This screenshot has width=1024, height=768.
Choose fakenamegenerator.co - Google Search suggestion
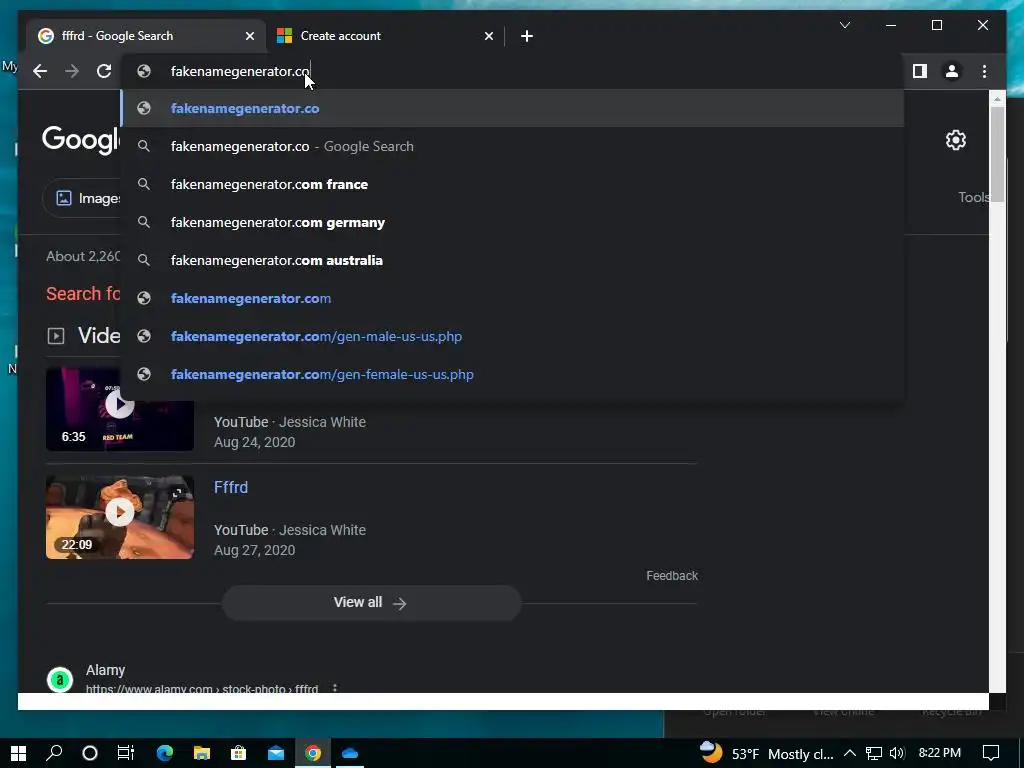[513, 146]
